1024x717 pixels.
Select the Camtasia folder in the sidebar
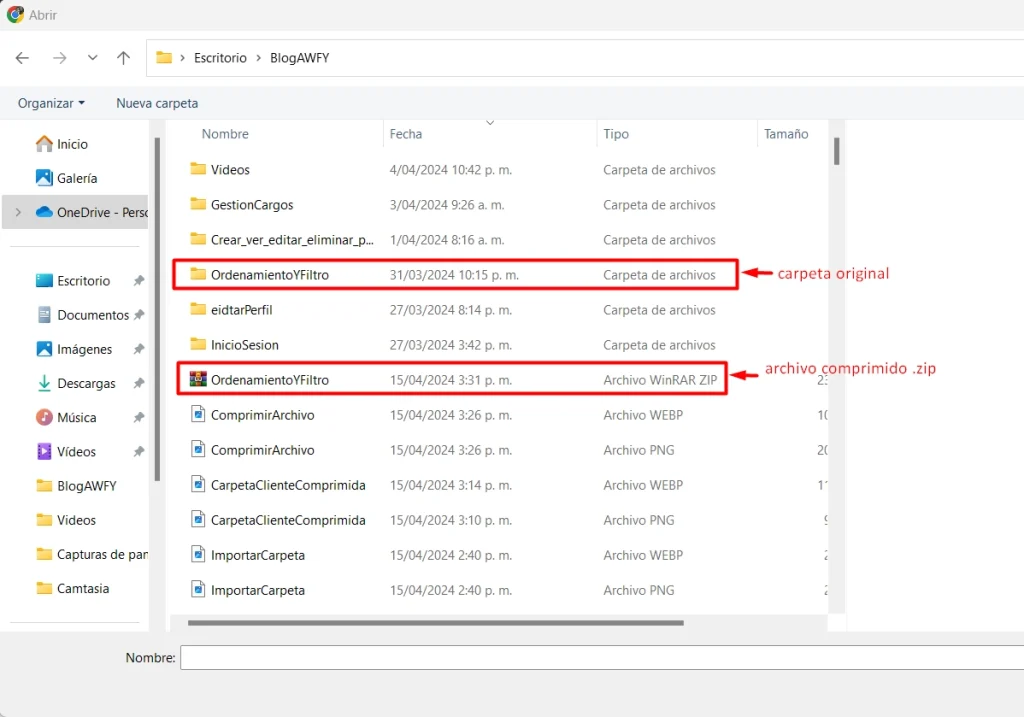coord(72,588)
